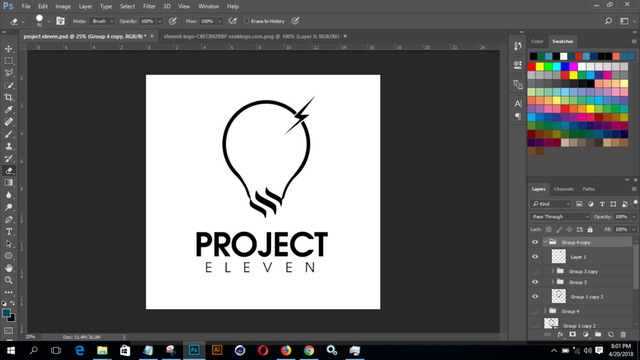Show the Group 3 copy layer
The width and height of the screenshot is (640, 360).
[x=535, y=271]
